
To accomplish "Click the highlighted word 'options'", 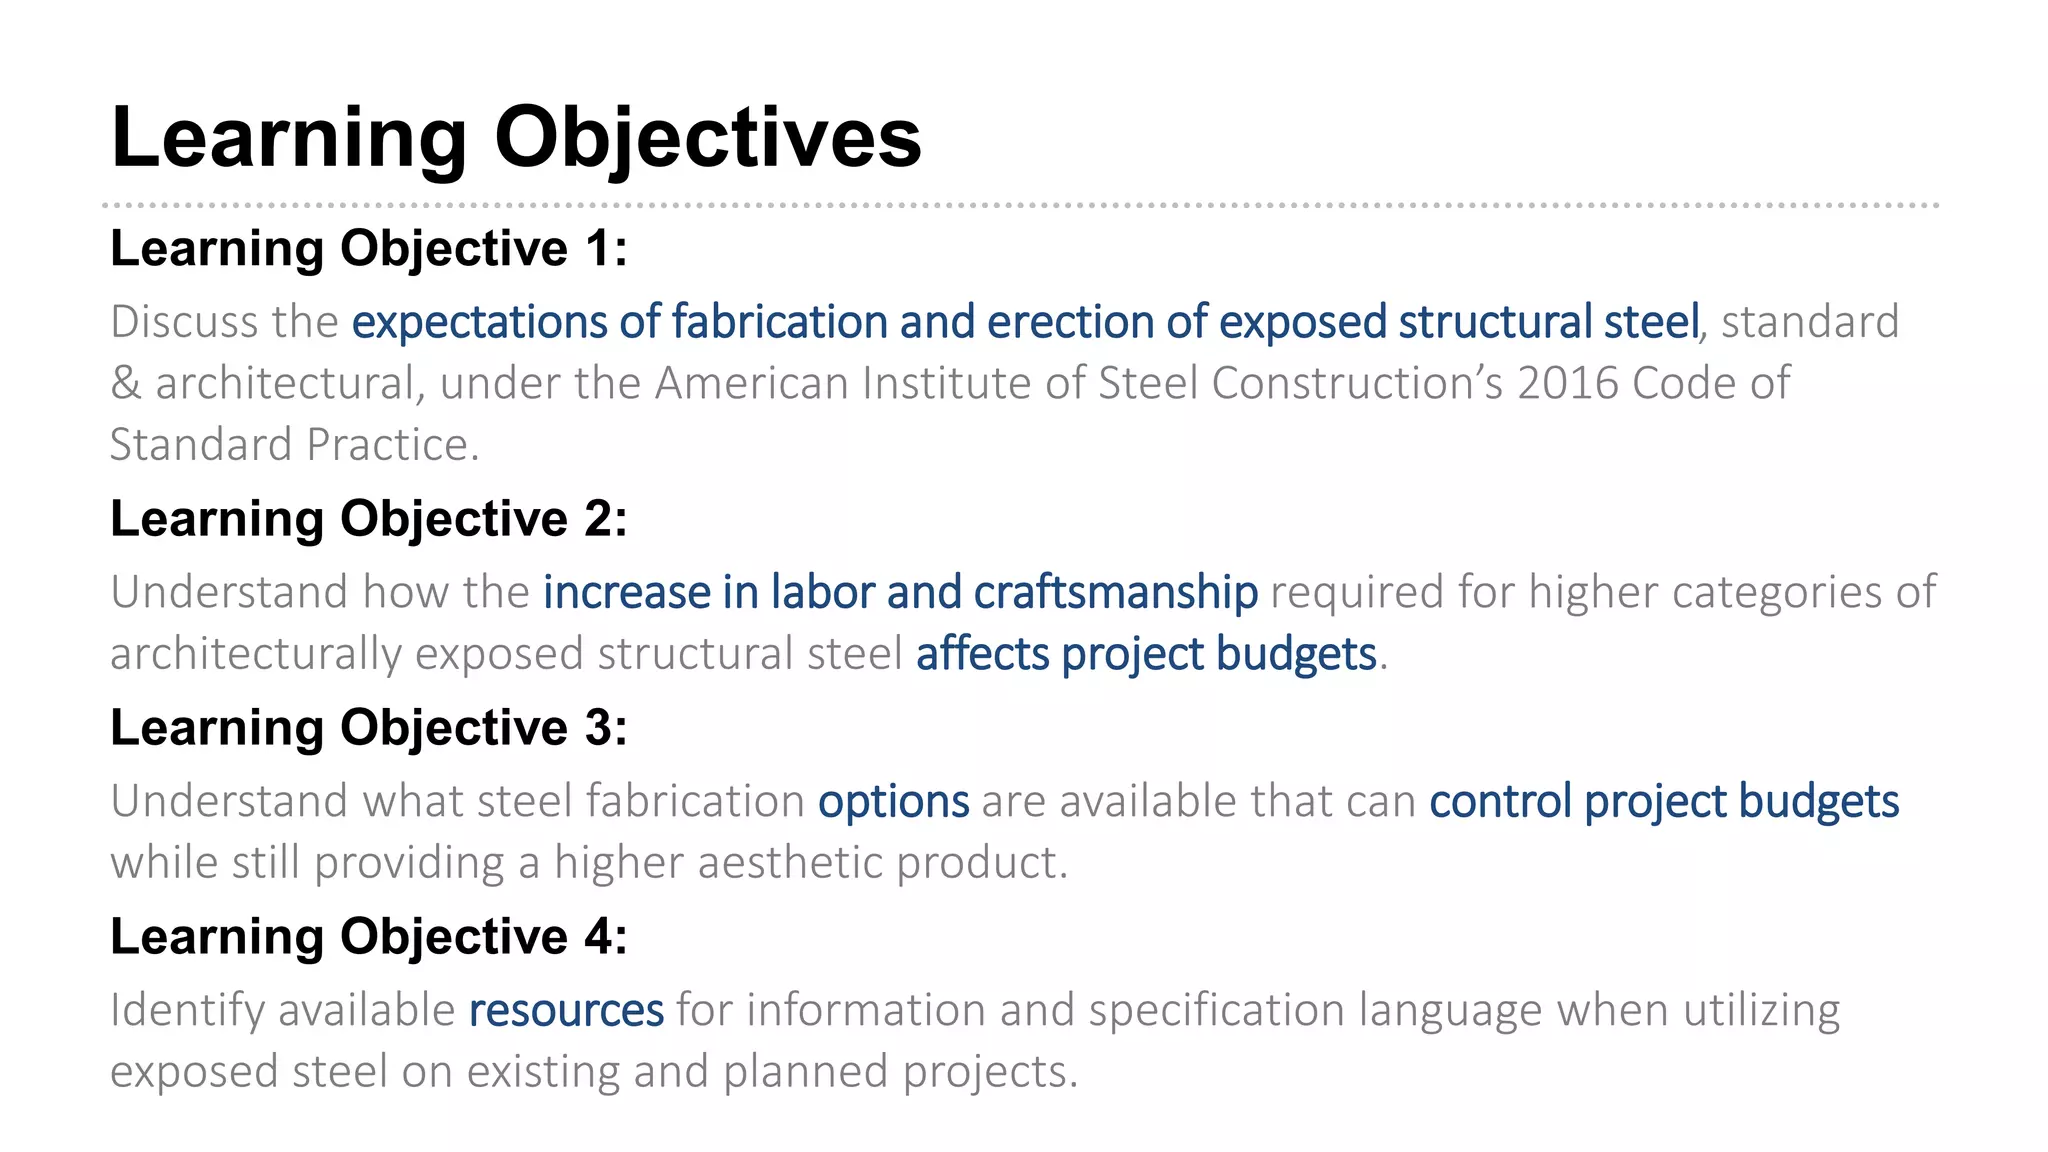I will tap(893, 803).
